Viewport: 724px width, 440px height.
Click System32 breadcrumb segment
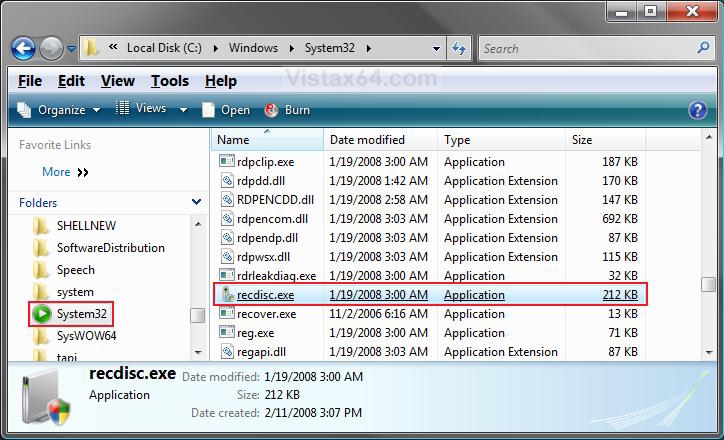(330, 48)
